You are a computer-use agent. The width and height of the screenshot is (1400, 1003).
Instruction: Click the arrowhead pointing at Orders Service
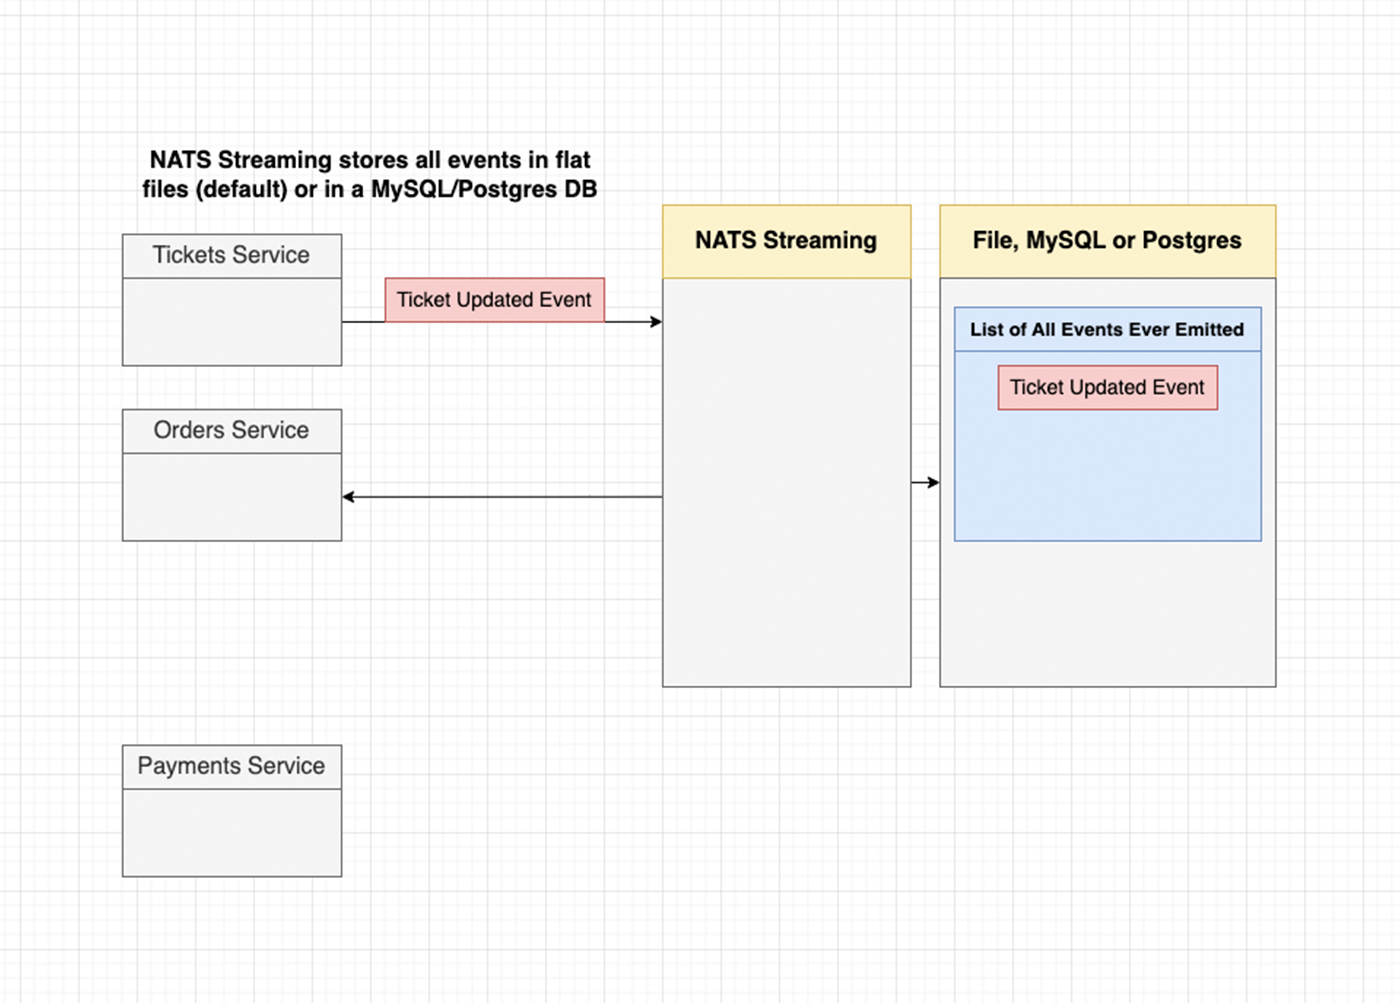pyautogui.click(x=349, y=497)
